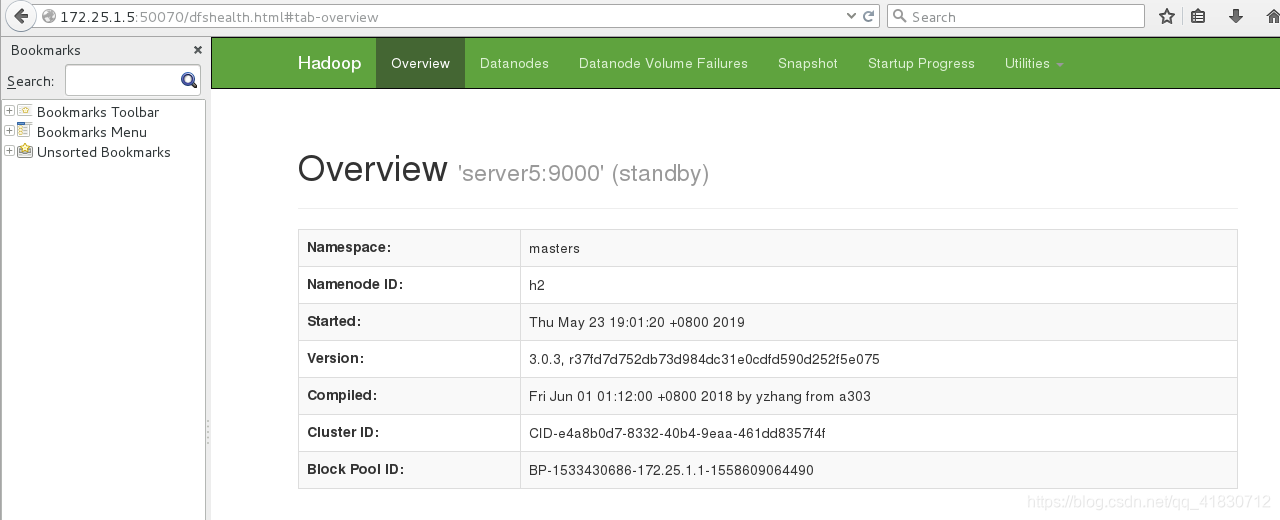1280x520 pixels.
Task: Click the 'Cluster ID:' label cell
Action: [x=409, y=433]
